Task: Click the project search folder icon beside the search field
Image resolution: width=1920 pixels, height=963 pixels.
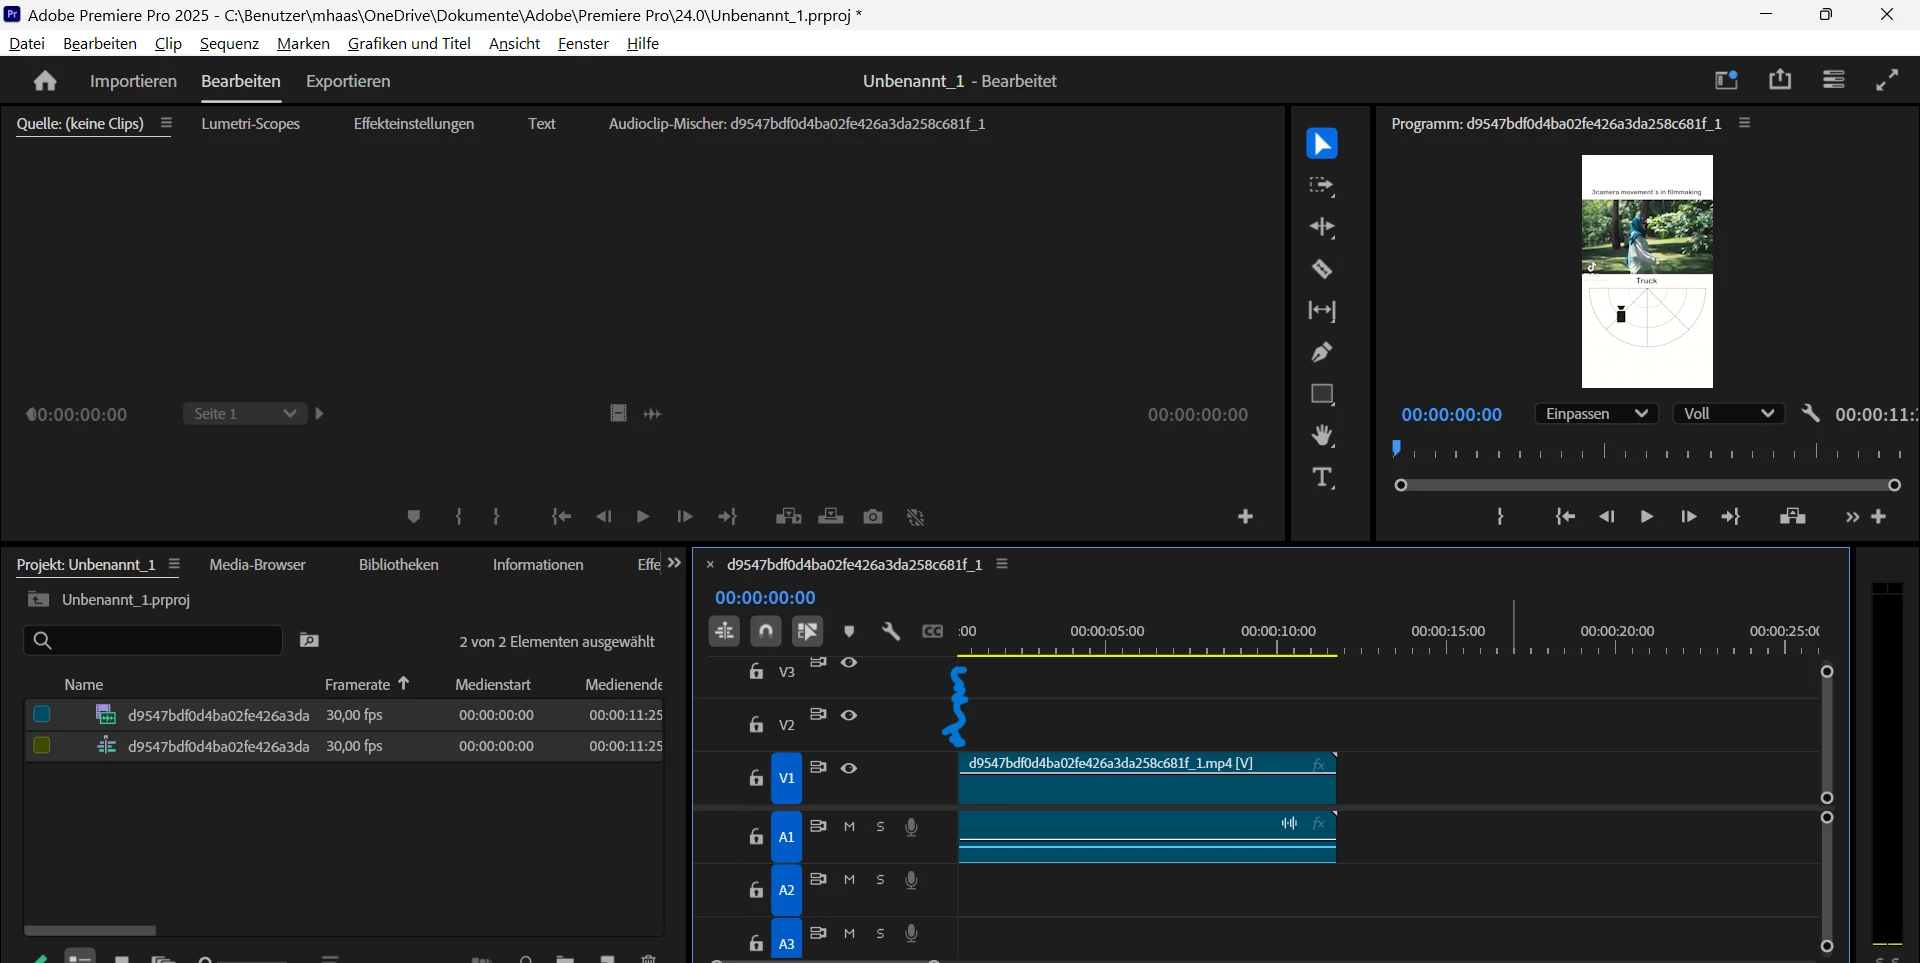Action: (309, 640)
